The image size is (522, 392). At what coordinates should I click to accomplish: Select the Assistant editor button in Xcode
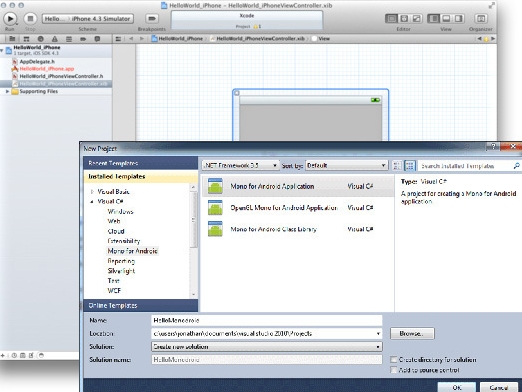coord(404,19)
